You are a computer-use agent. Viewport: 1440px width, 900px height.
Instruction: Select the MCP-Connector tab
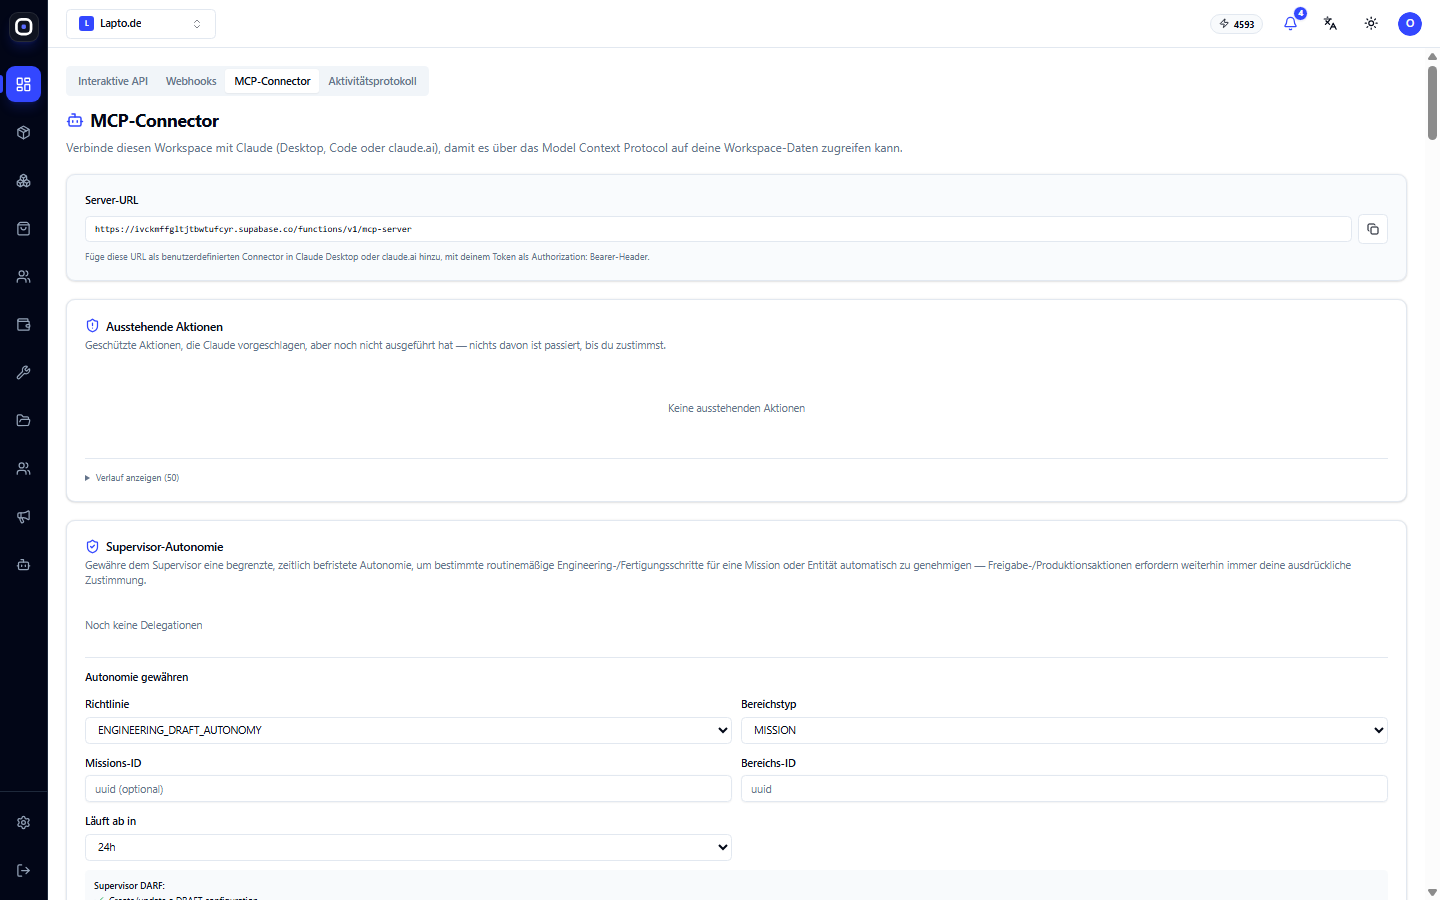[x=272, y=81]
